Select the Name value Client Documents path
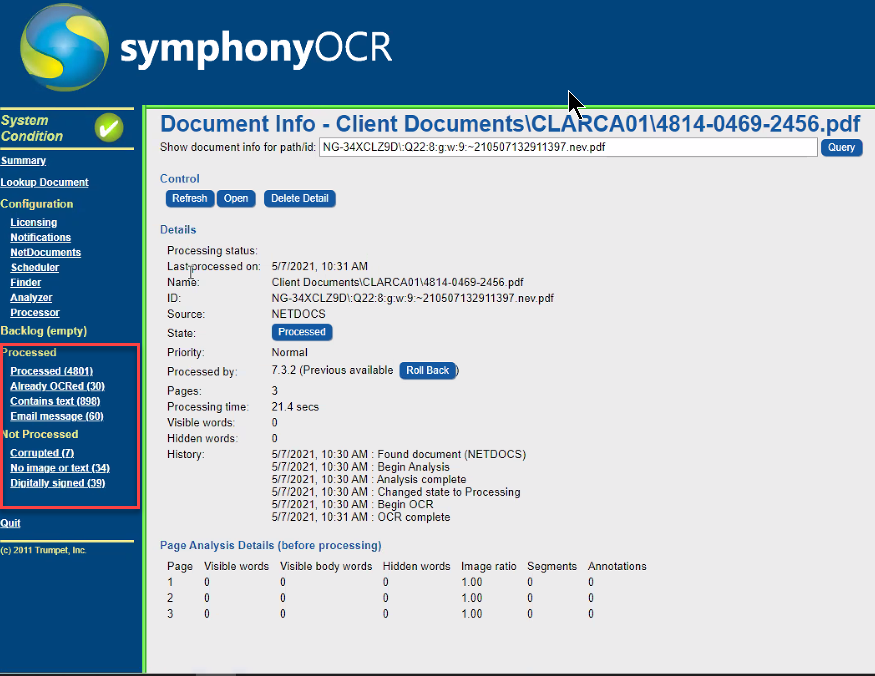The width and height of the screenshot is (875, 676). pos(397,282)
